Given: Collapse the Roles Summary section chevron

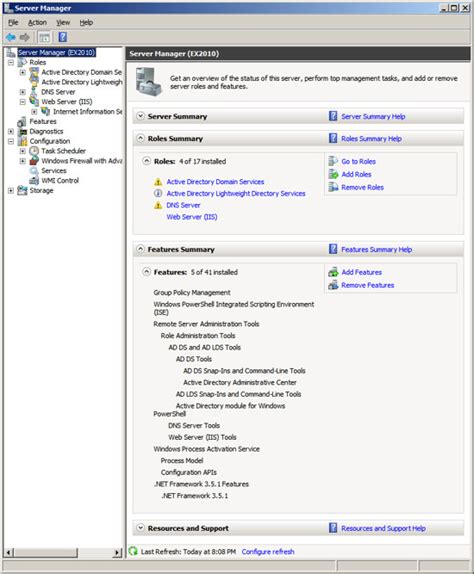Looking at the screenshot, I should tap(140, 138).
